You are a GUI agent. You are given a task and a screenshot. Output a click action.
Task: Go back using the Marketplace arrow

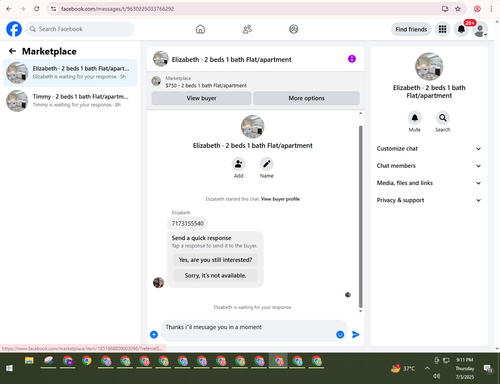point(12,51)
